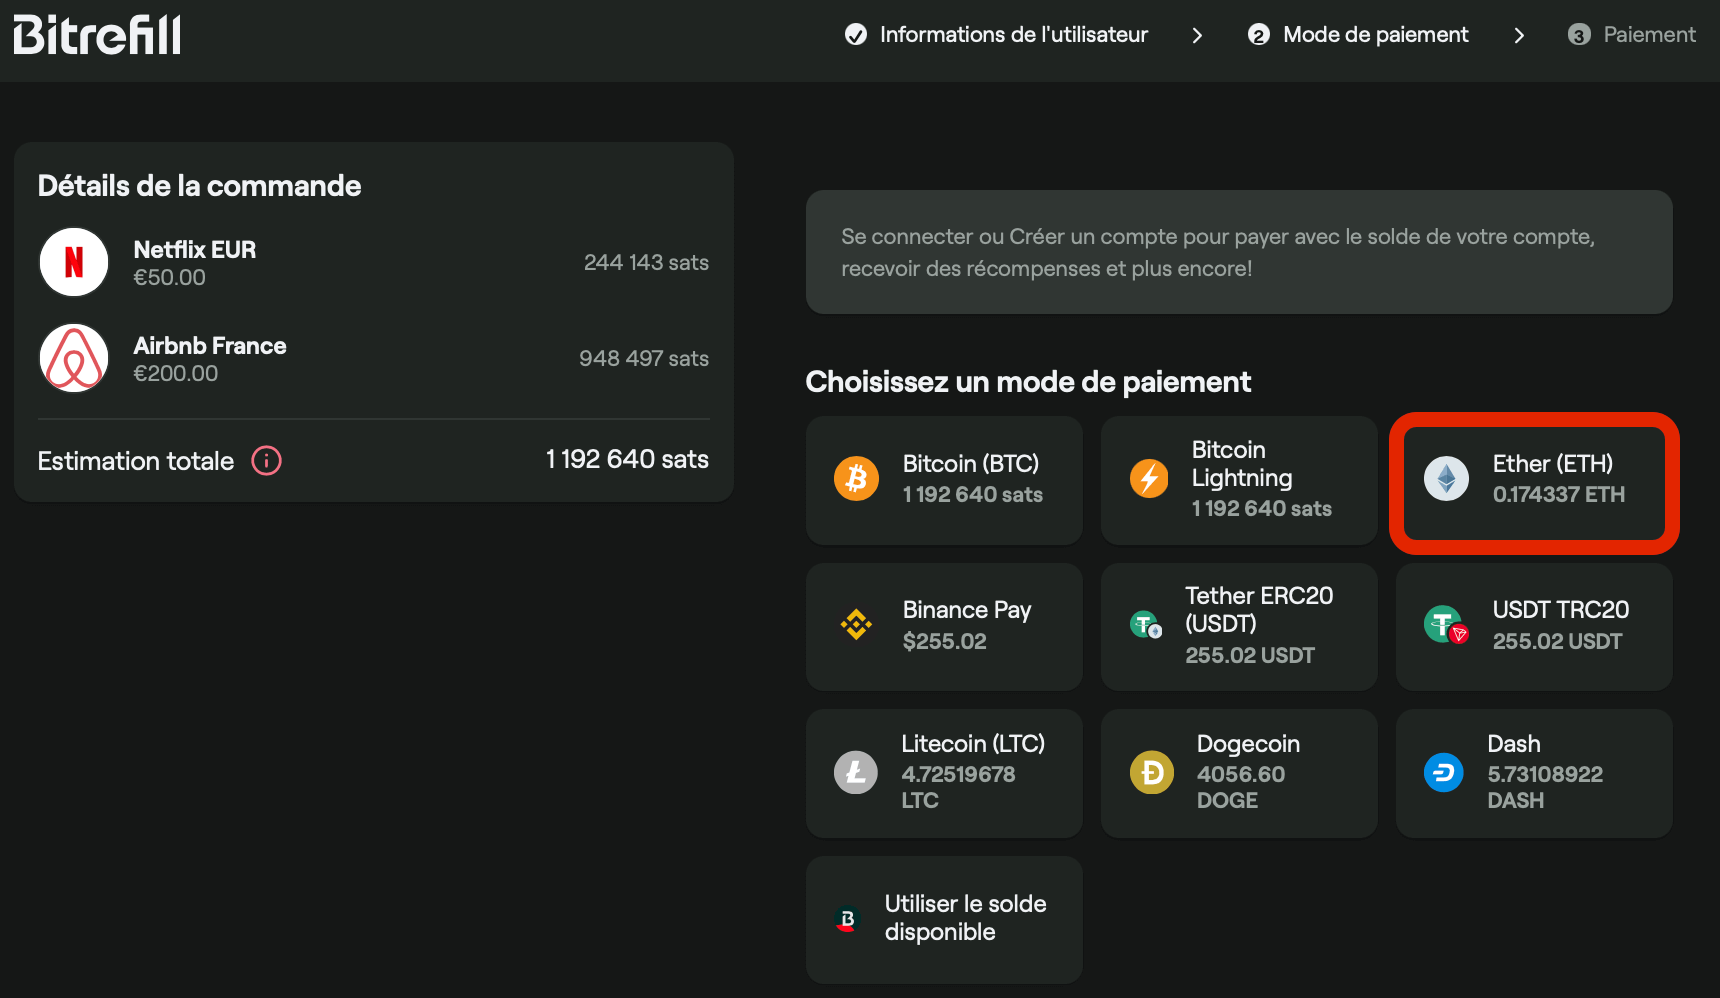Click the Bitrefill balance icon
This screenshot has width=1720, height=998.
point(847,919)
